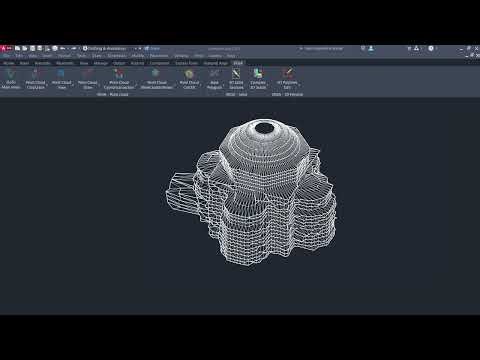Open the Modify menu
The height and width of the screenshot is (360, 480).
138,56
